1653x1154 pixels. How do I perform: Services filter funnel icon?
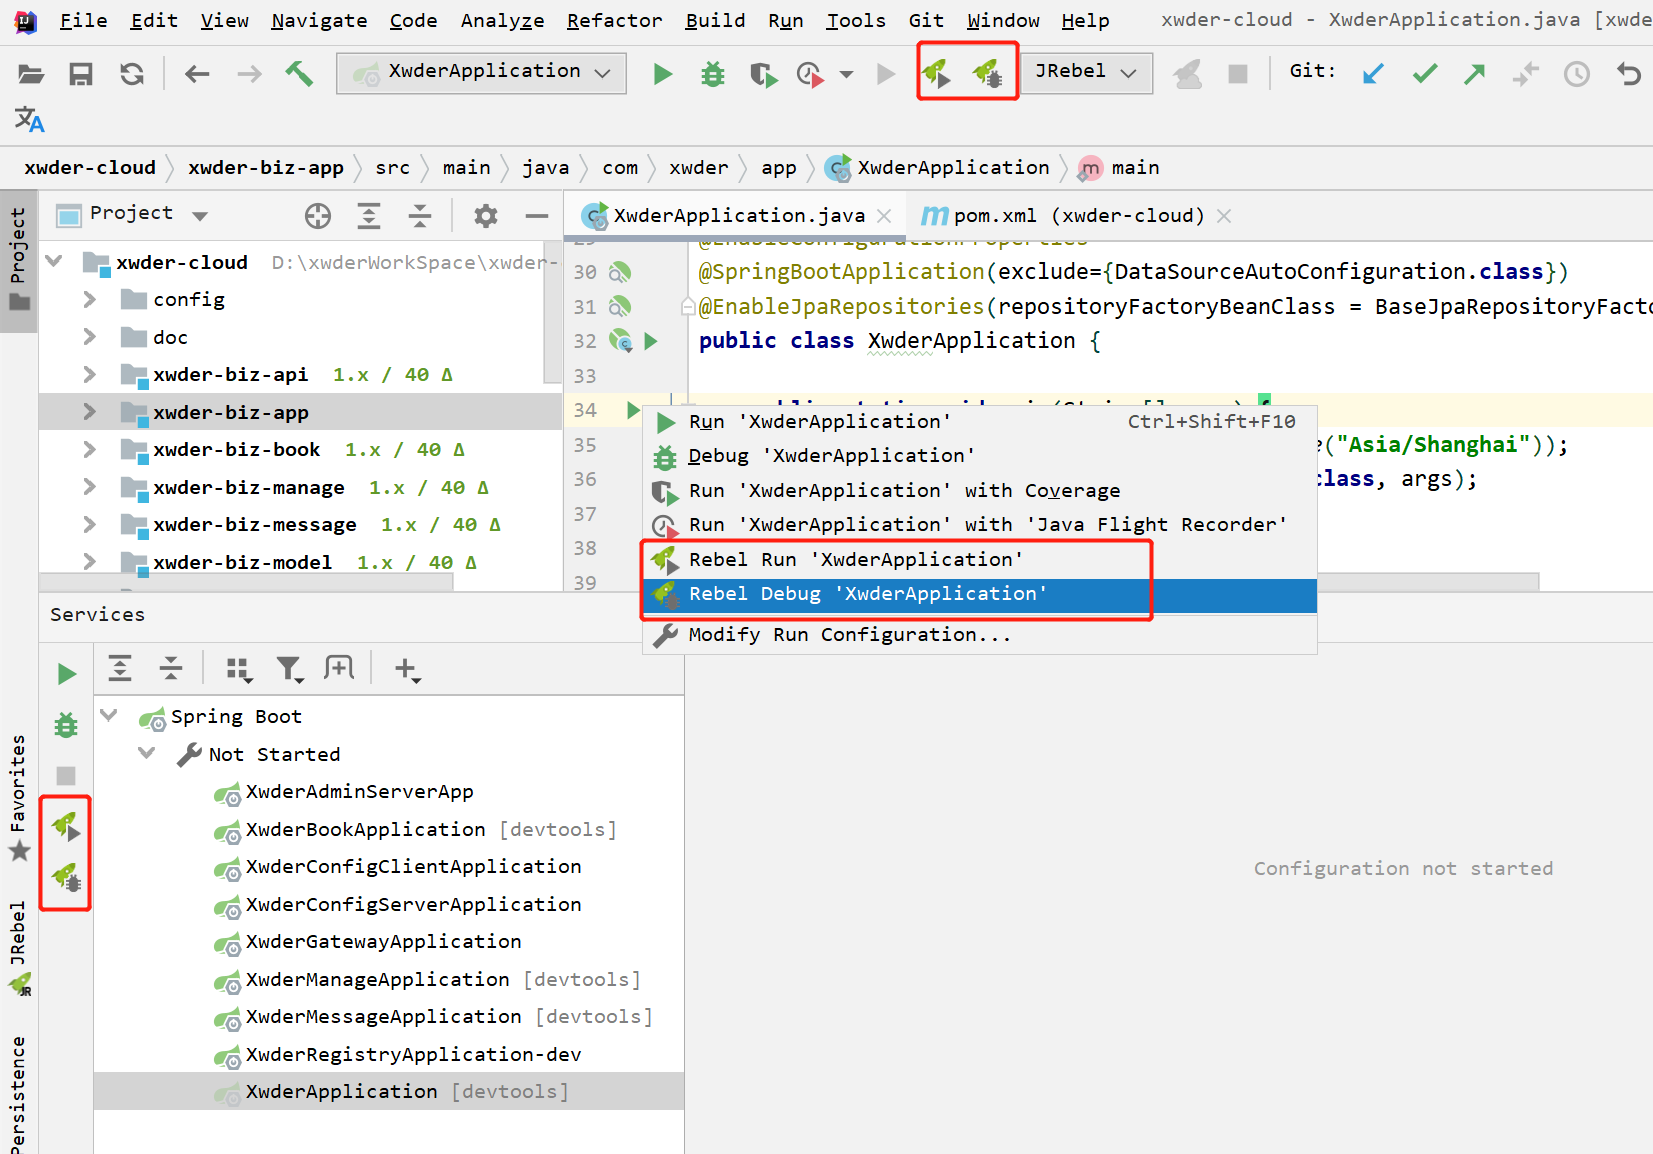point(290,669)
